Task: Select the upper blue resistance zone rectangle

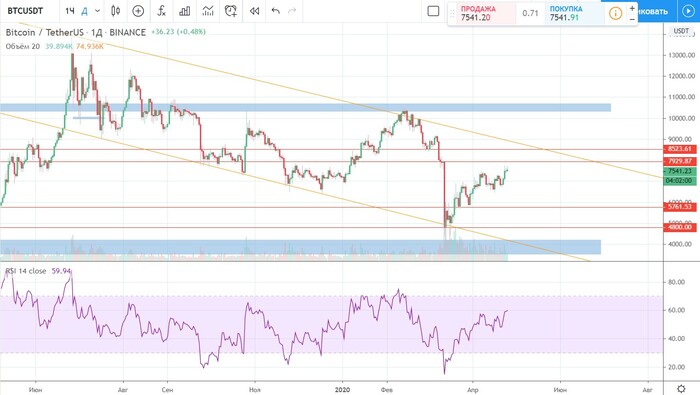Action: tap(305, 108)
